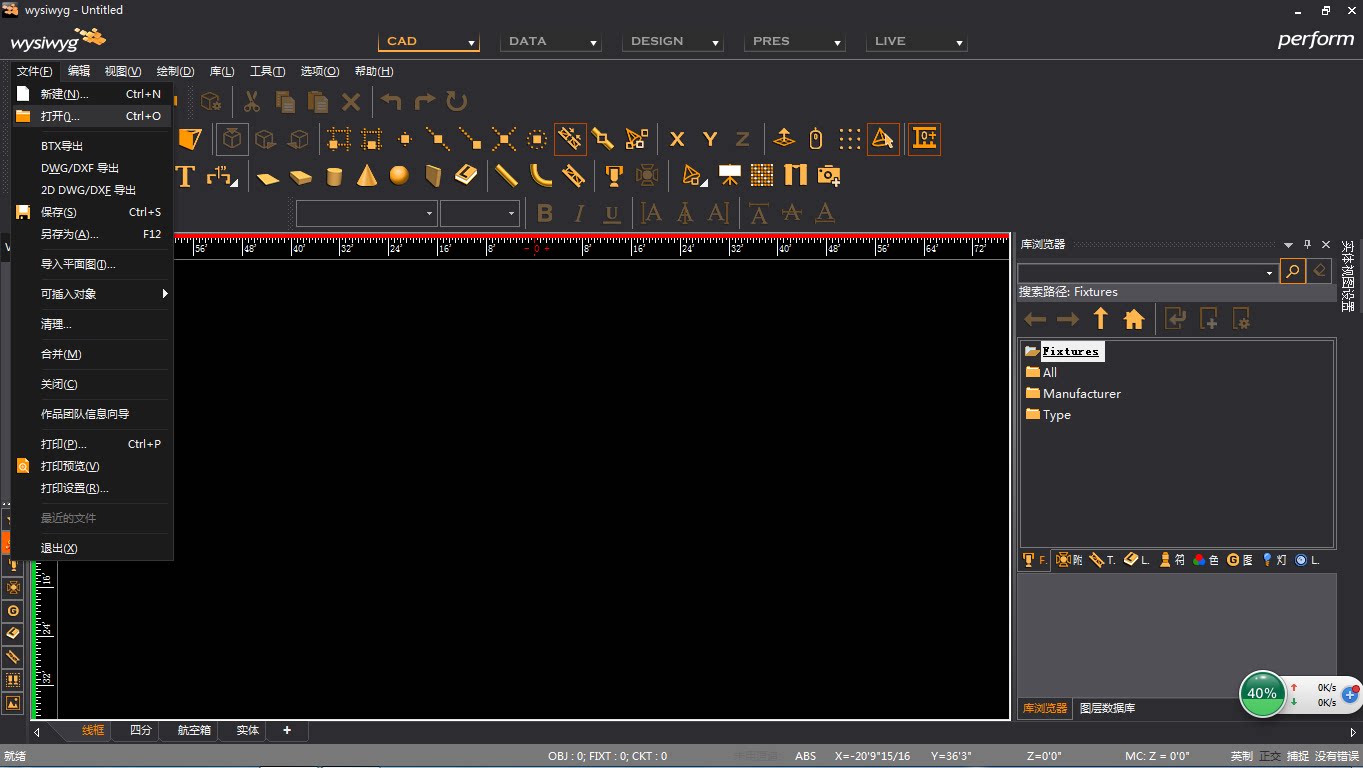This screenshot has width=1363, height=768.
Task: Click the search magnifier in library browser
Action: point(1292,271)
